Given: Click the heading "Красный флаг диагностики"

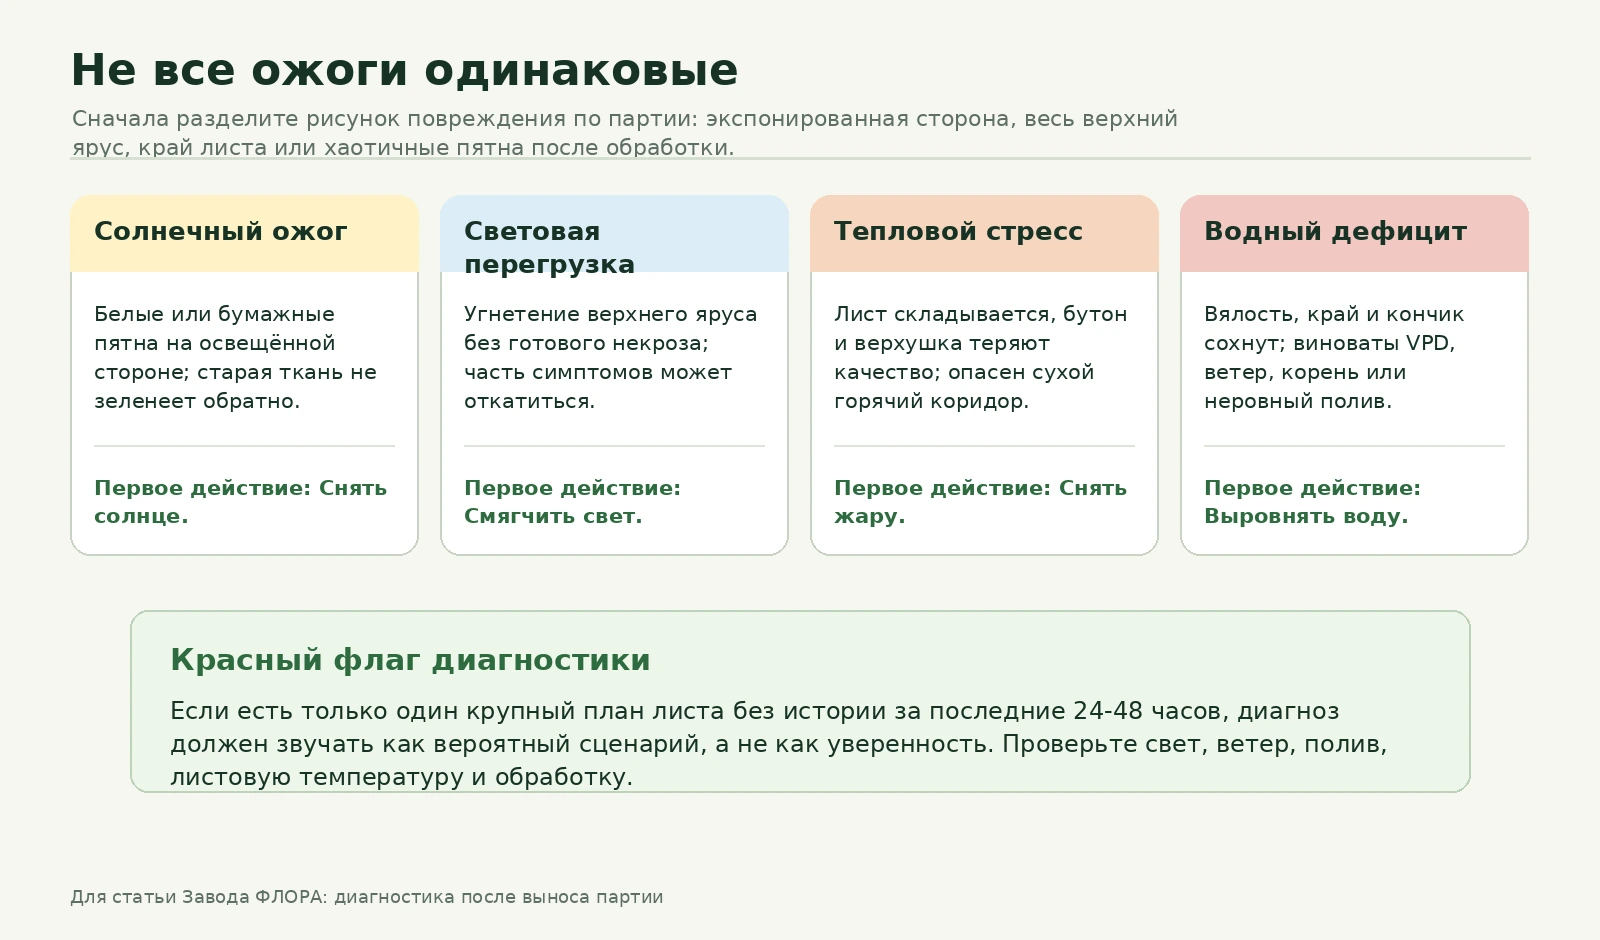Looking at the screenshot, I should (x=410, y=660).
